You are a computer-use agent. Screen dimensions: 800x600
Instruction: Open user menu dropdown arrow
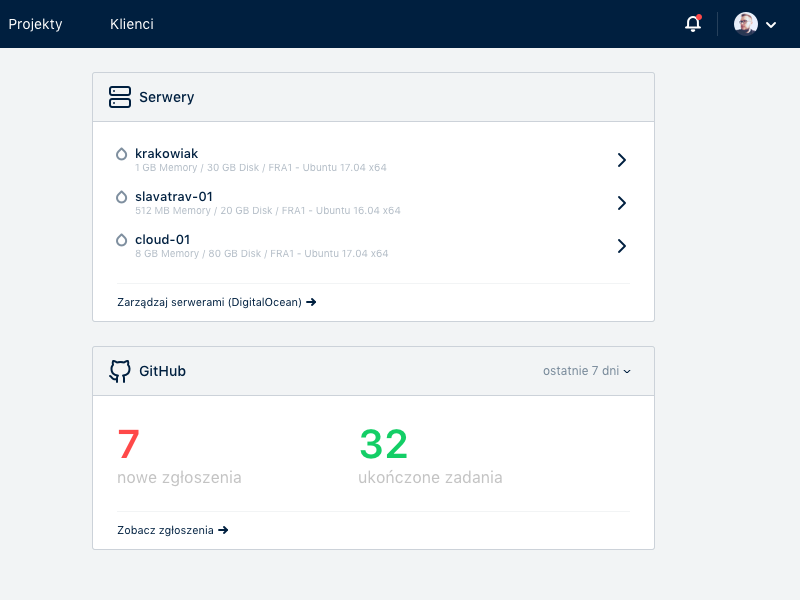pyautogui.click(x=771, y=25)
